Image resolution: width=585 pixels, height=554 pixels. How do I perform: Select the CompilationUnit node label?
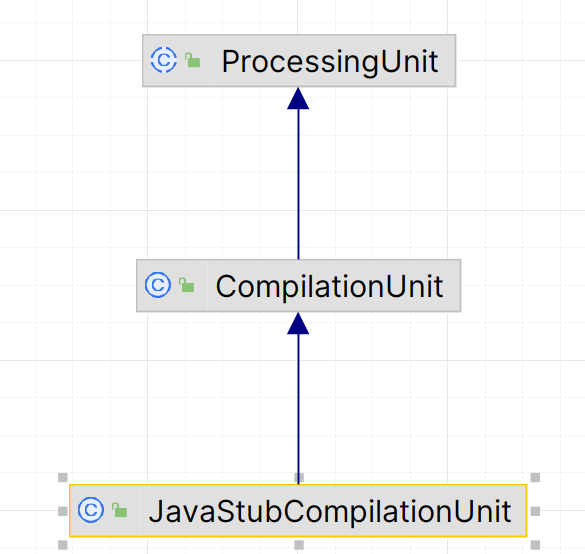coord(329,287)
